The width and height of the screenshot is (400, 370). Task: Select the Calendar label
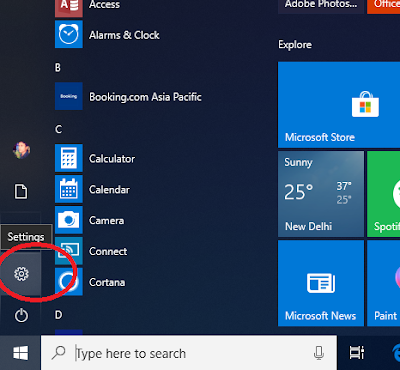click(x=109, y=190)
